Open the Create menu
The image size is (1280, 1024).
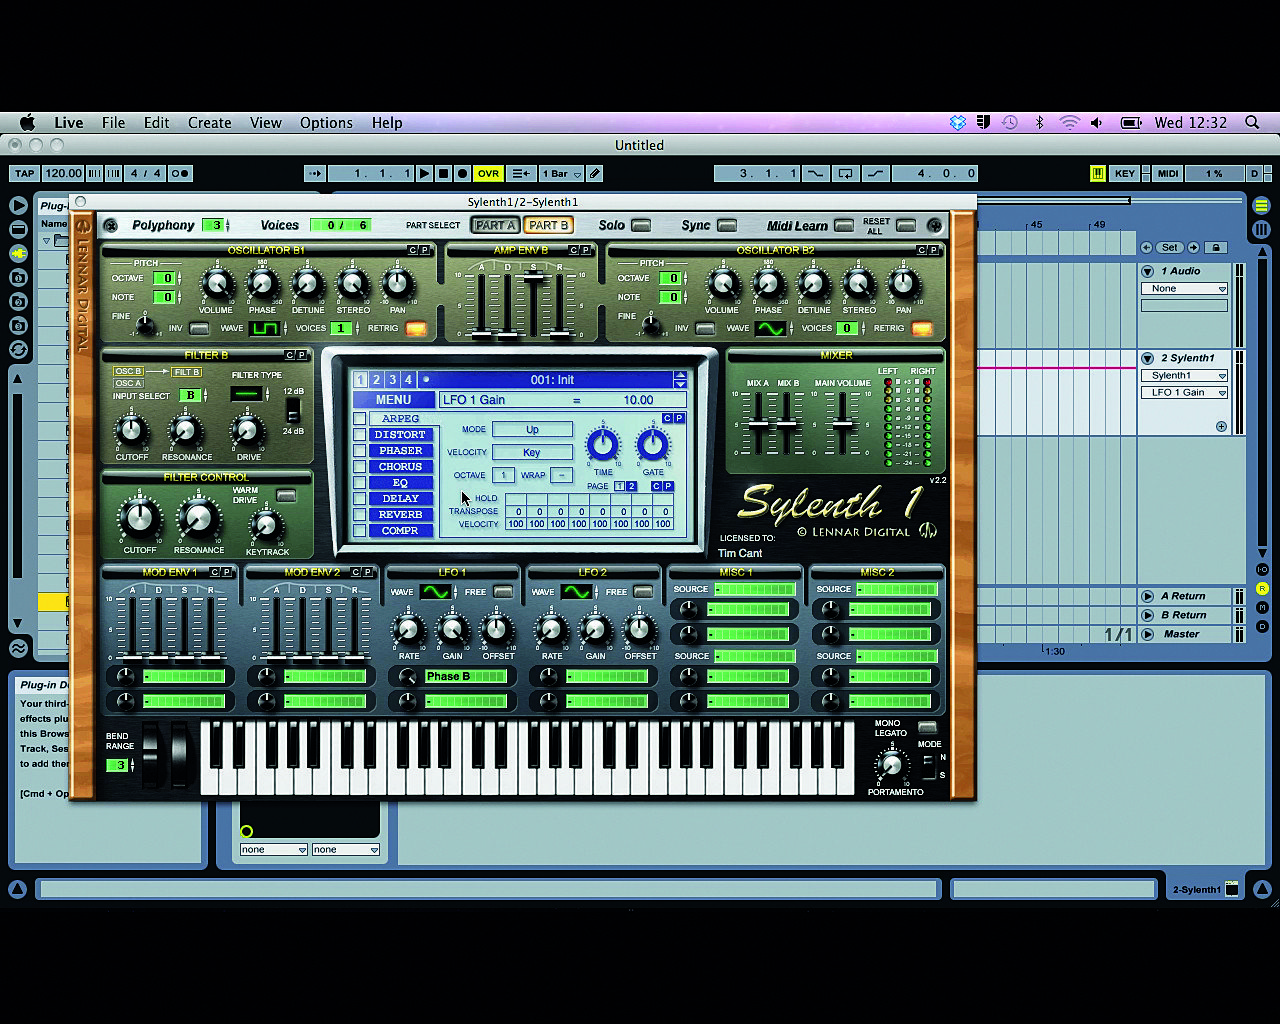pos(209,122)
